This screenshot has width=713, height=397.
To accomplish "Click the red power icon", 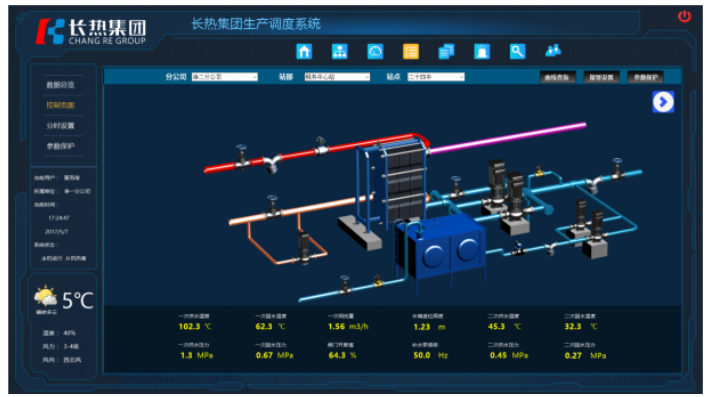I will click(x=684, y=17).
